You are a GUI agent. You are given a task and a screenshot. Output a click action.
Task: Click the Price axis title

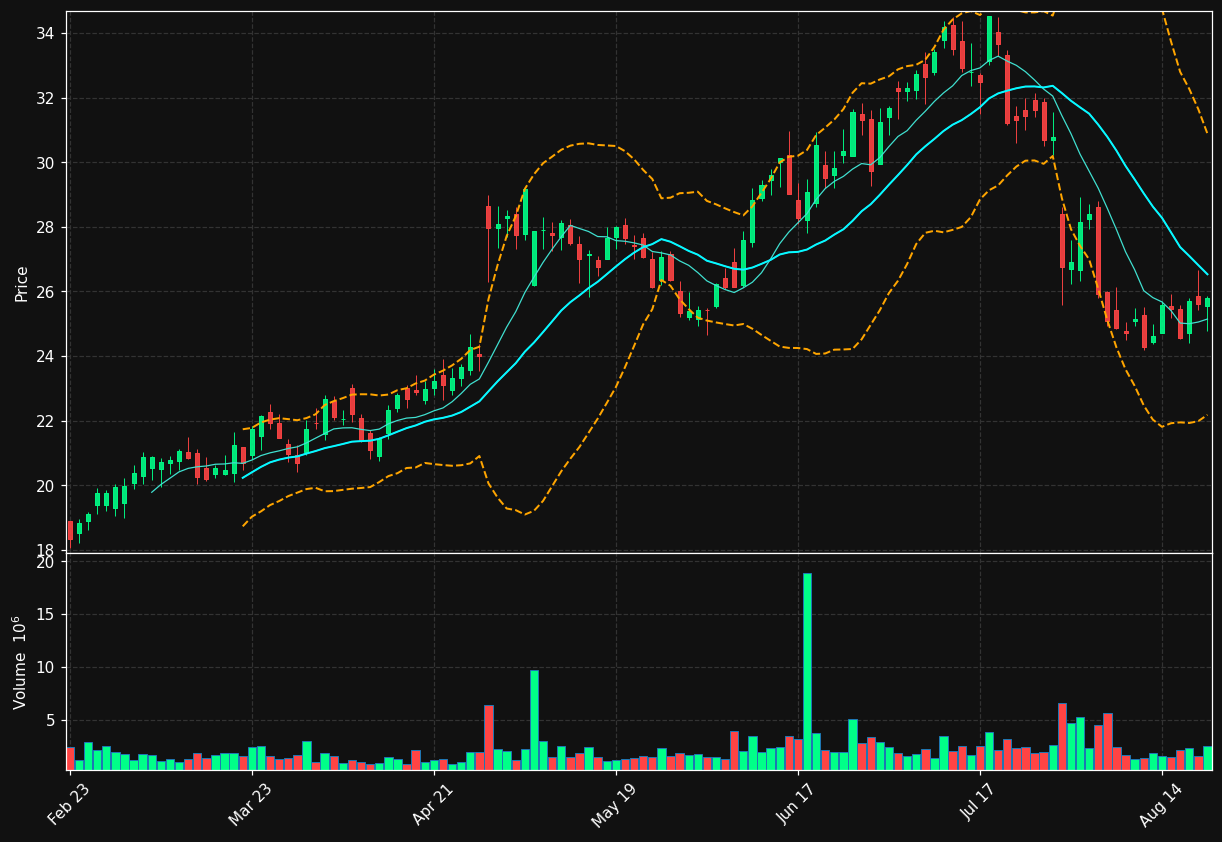click(21, 284)
